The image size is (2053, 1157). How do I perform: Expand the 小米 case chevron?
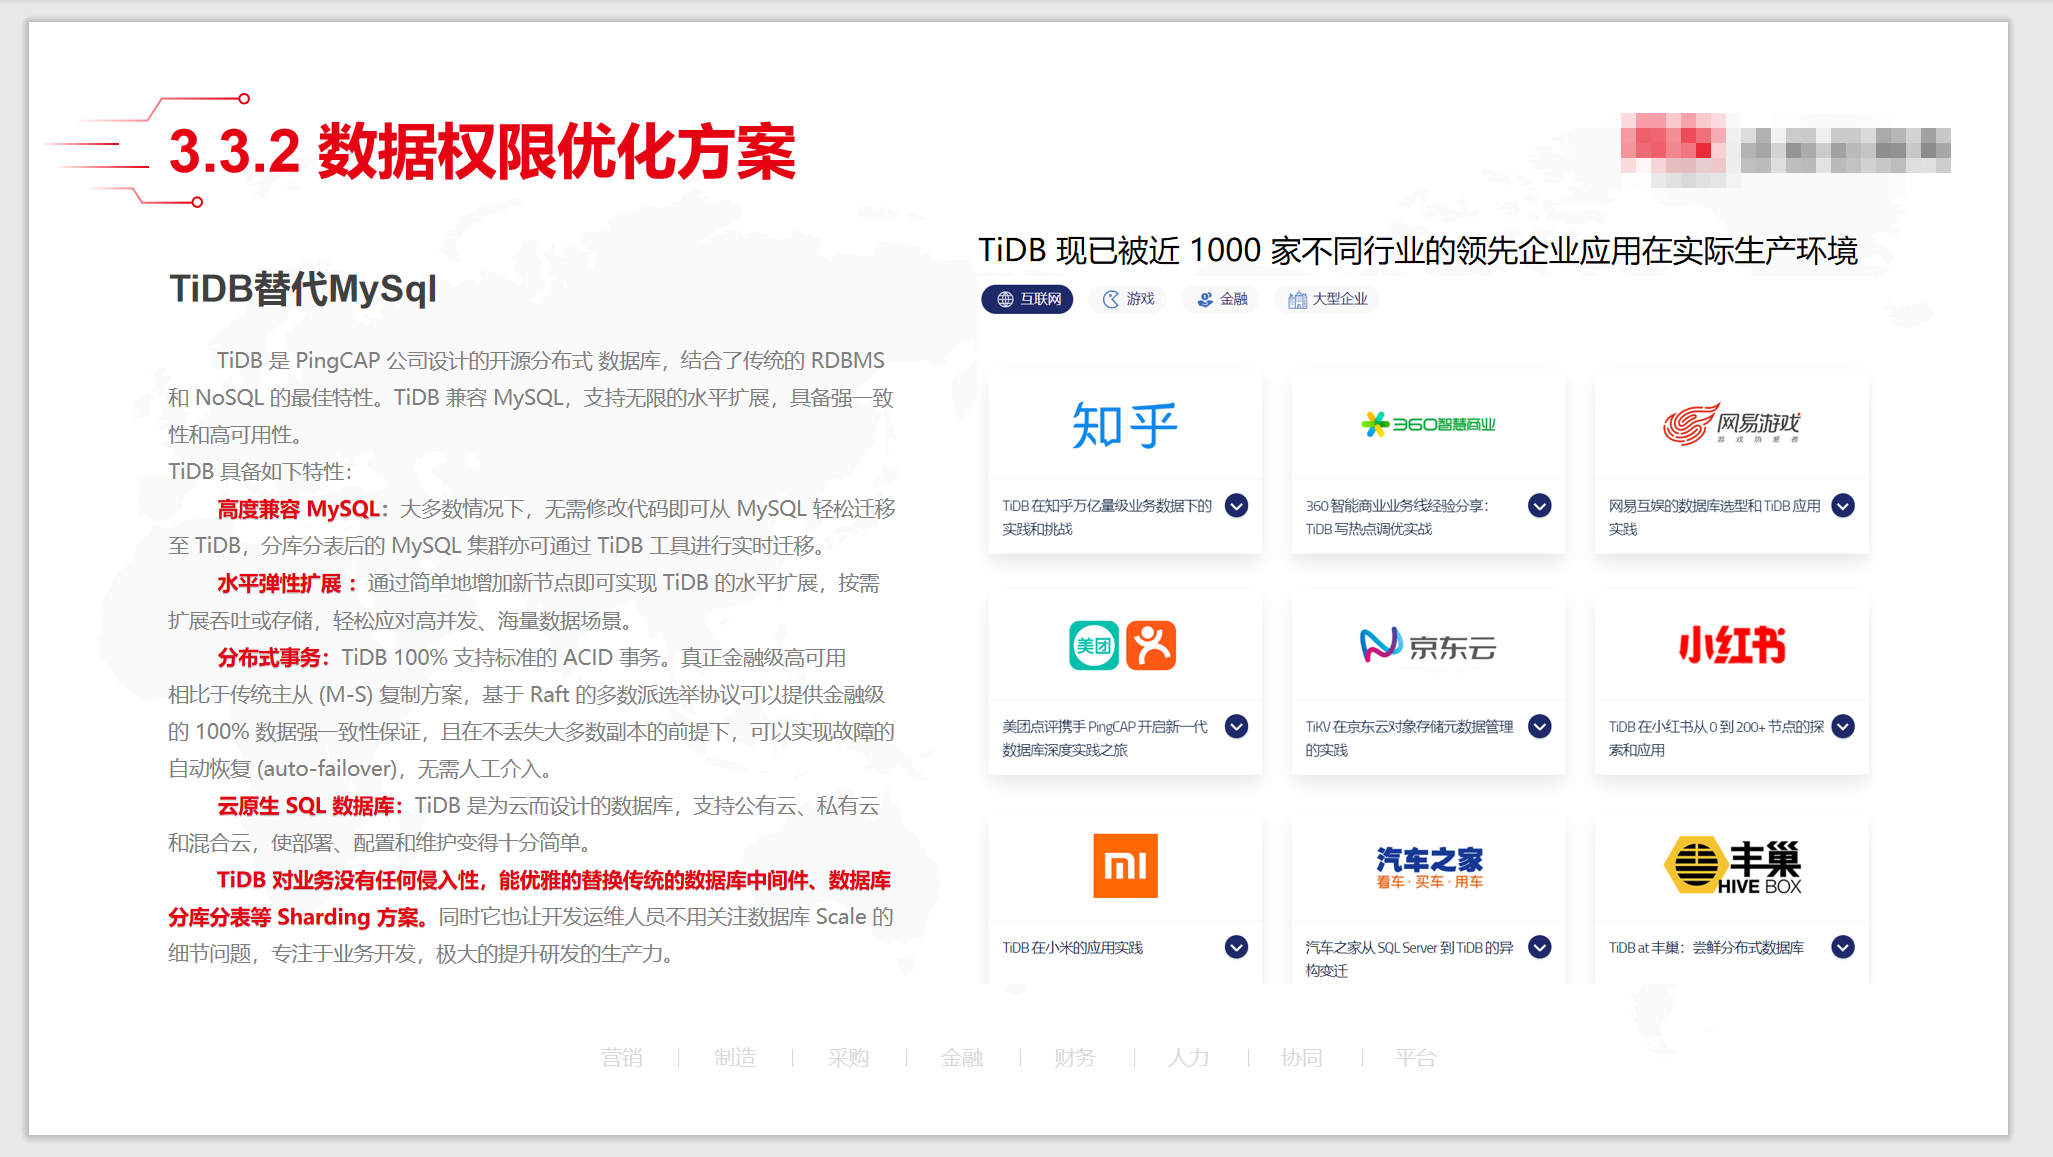(x=1237, y=947)
